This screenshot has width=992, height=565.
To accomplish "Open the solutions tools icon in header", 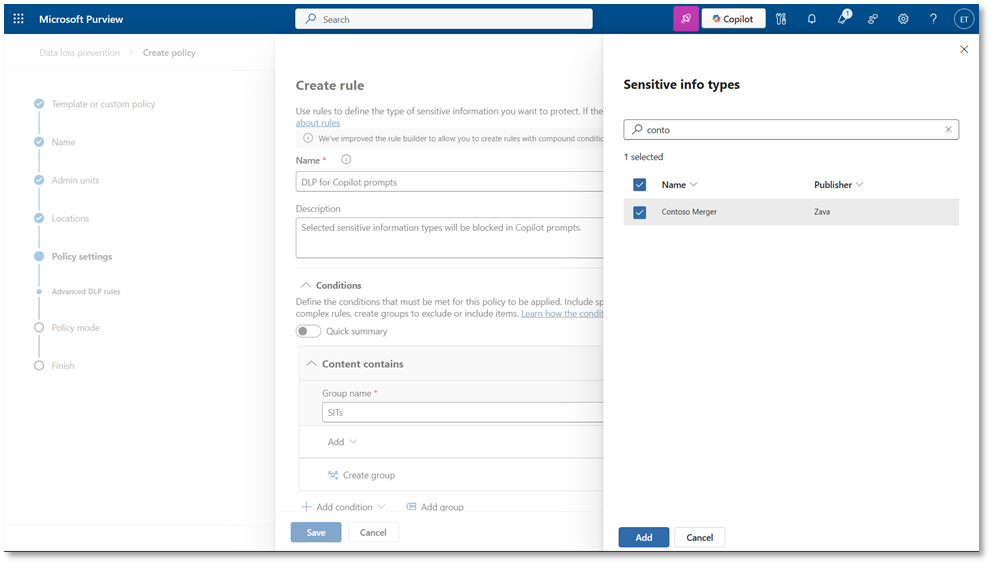I will click(781, 19).
